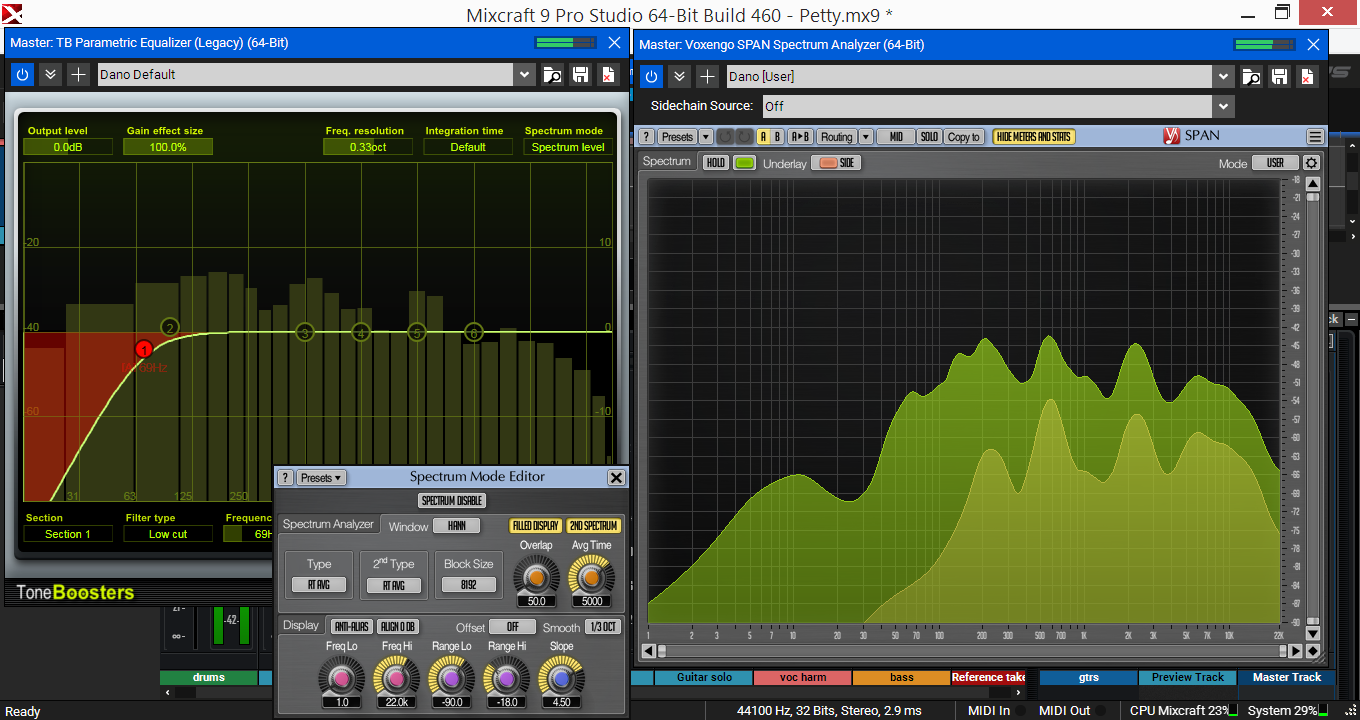This screenshot has height=720, width=1360.
Task: Click Copy to button in SPAN
Action: pos(964,137)
